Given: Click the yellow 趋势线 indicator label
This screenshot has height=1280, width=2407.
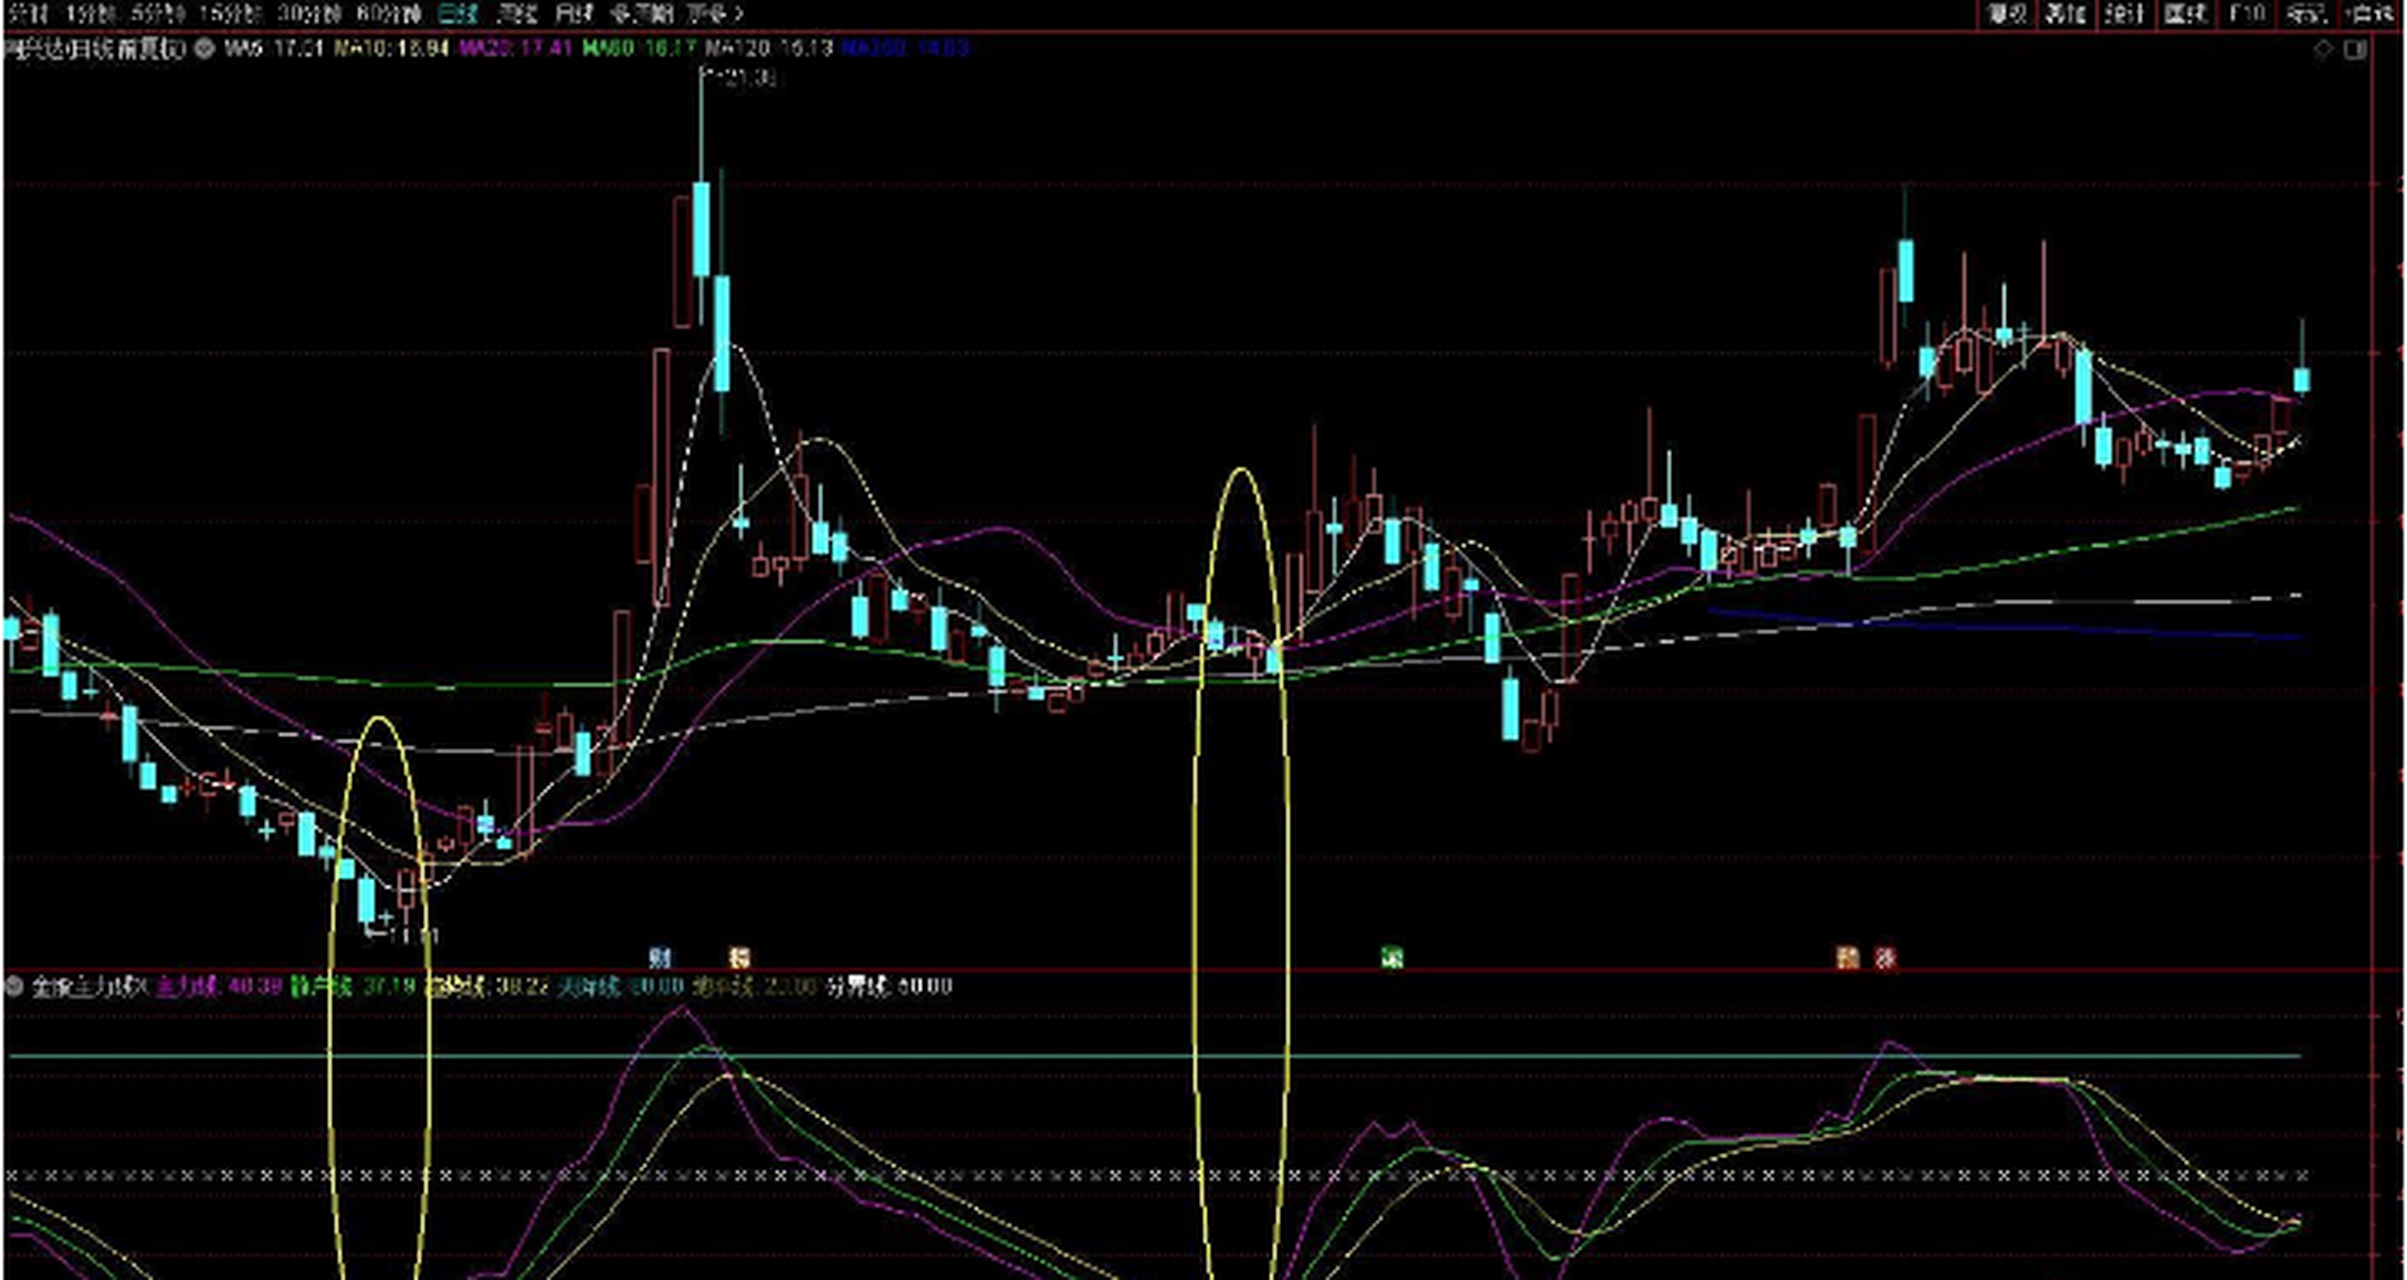Looking at the screenshot, I should pyautogui.click(x=487, y=987).
